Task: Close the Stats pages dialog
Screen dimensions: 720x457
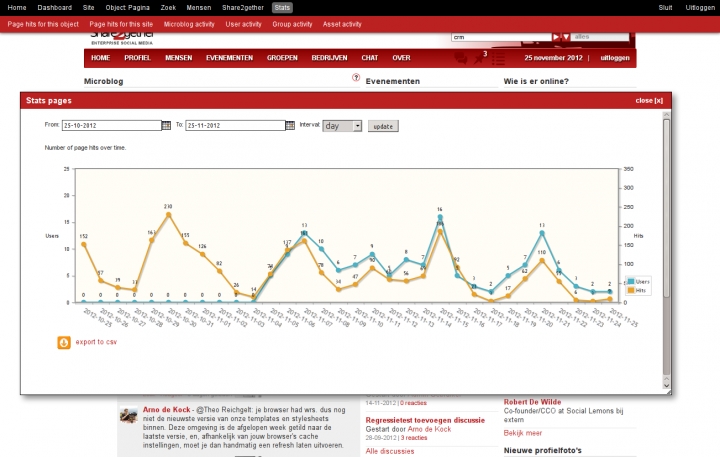Action: pos(648,101)
